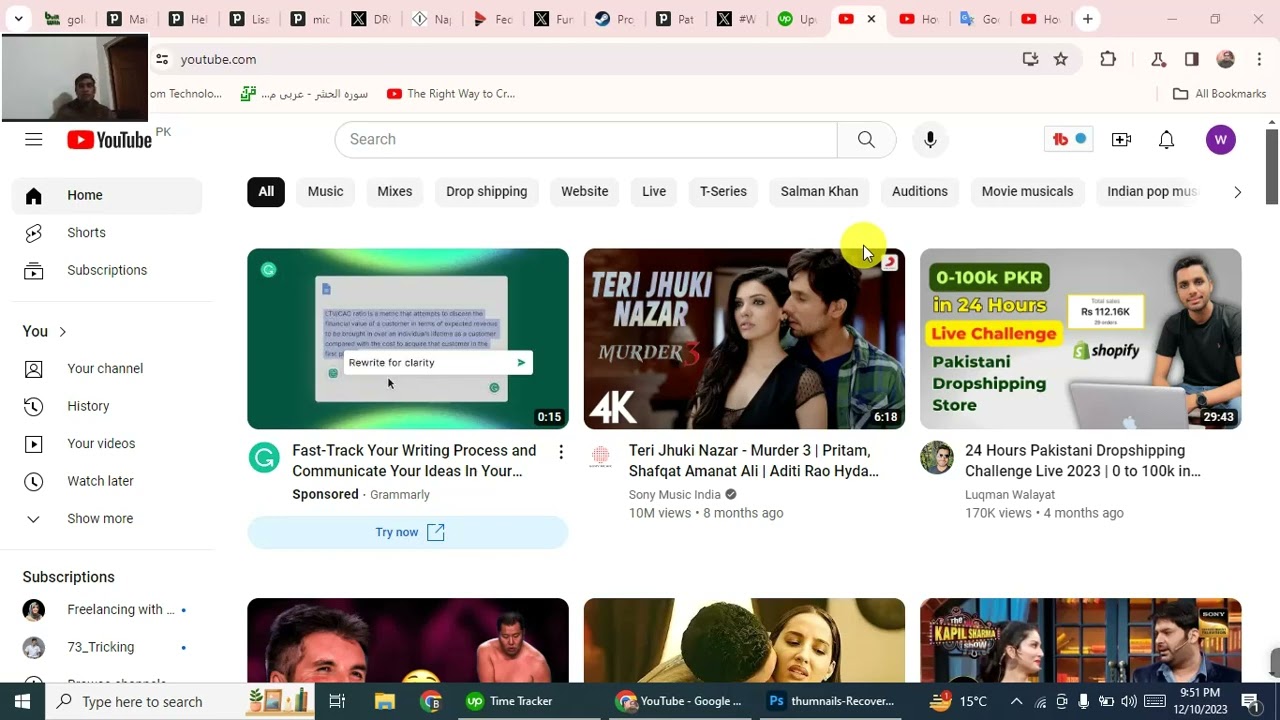Image resolution: width=1280 pixels, height=720 pixels.
Task: Play the Teri Jhuki Nazar thumbnail
Action: 744,339
